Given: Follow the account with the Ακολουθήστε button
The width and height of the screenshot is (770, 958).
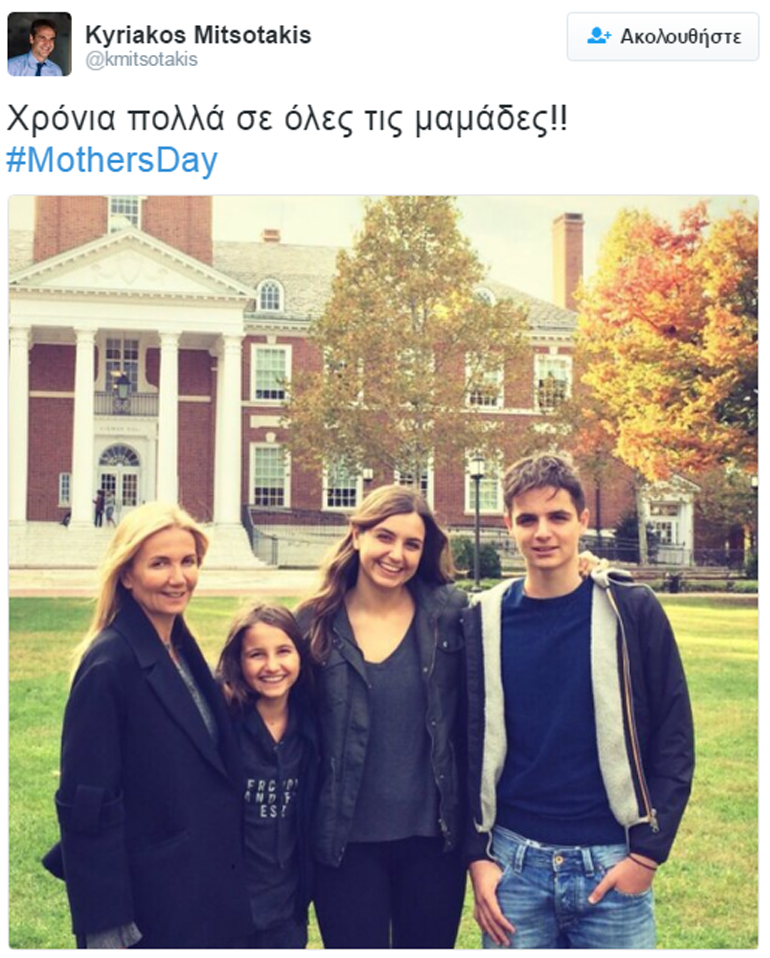Looking at the screenshot, I should coord(662,37).
